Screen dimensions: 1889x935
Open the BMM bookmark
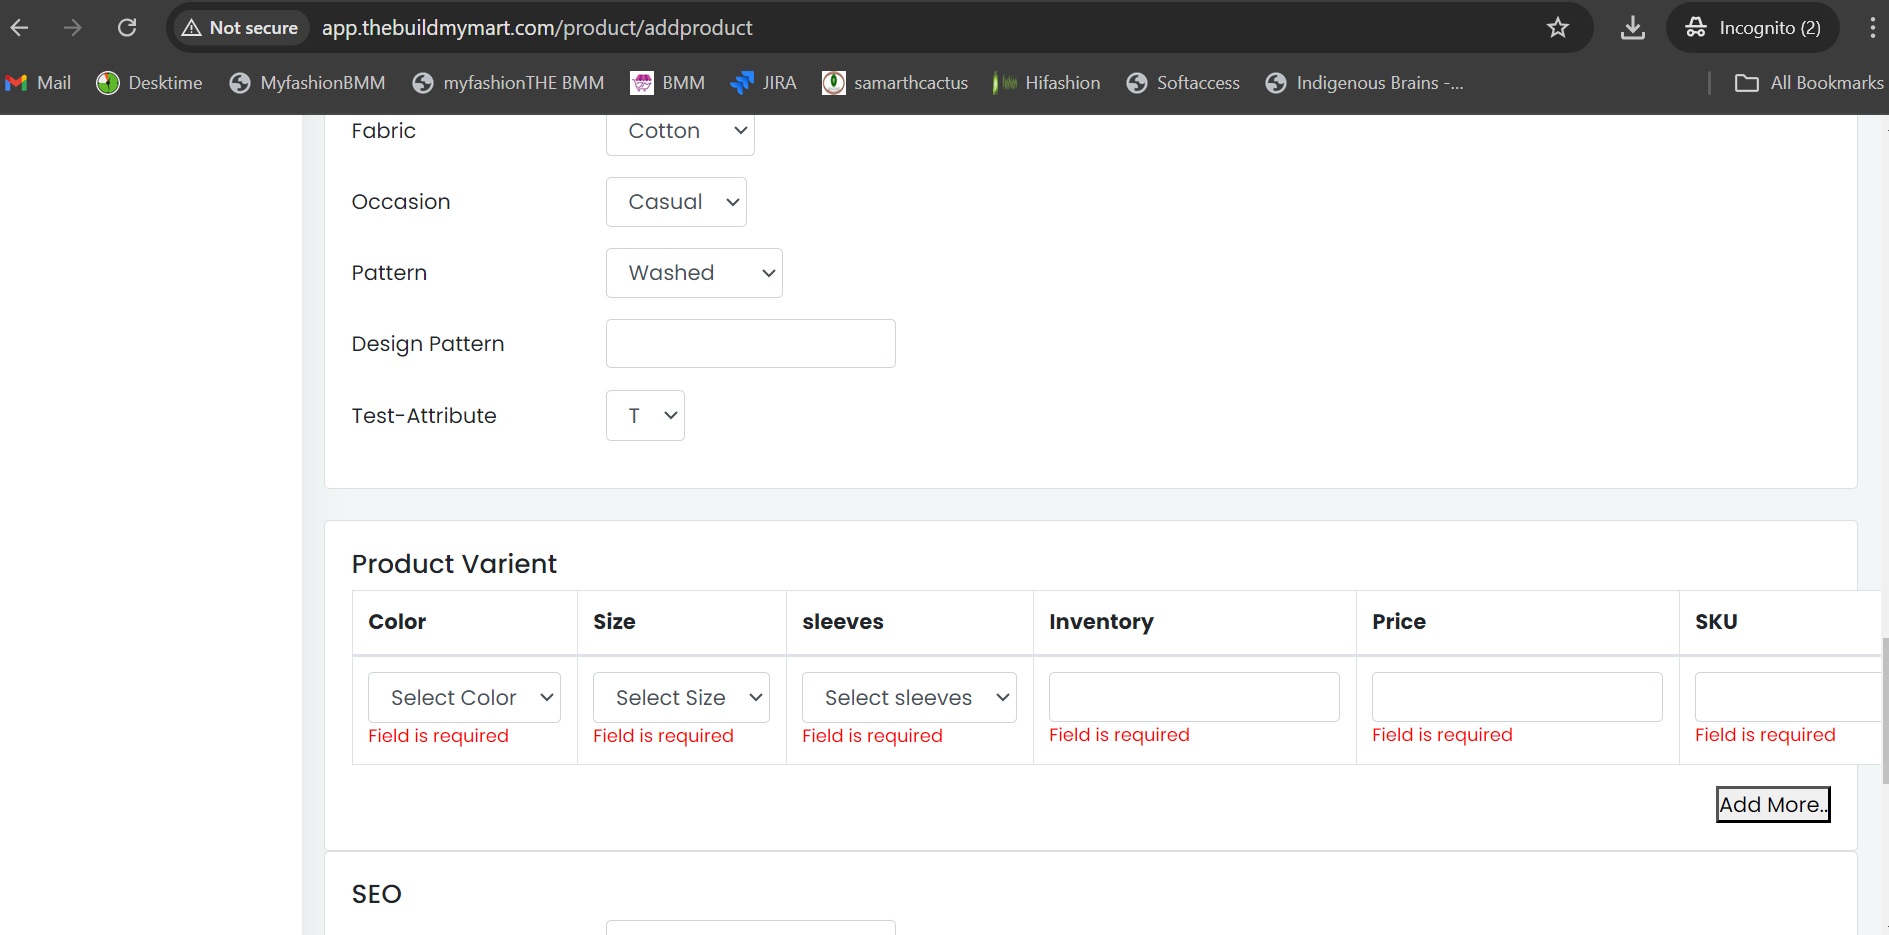coord(668,83)
